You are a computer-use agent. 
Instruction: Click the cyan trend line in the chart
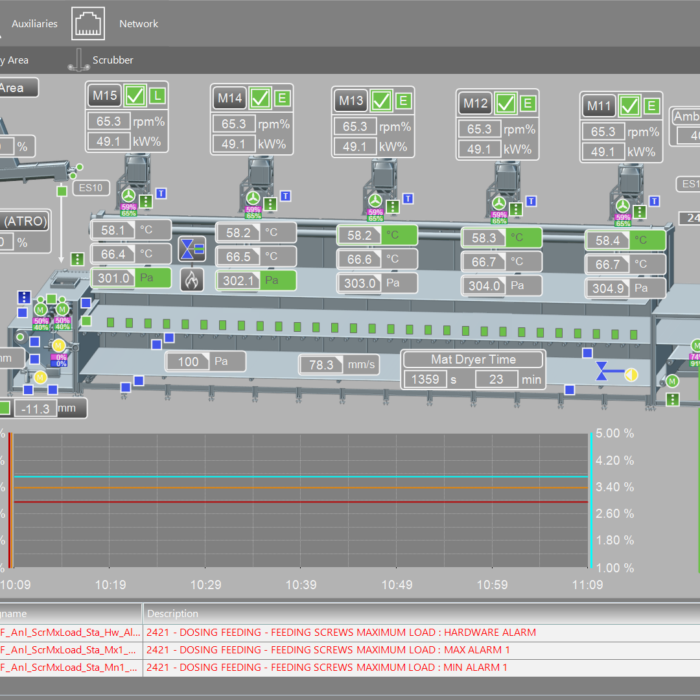pos(300,477)
